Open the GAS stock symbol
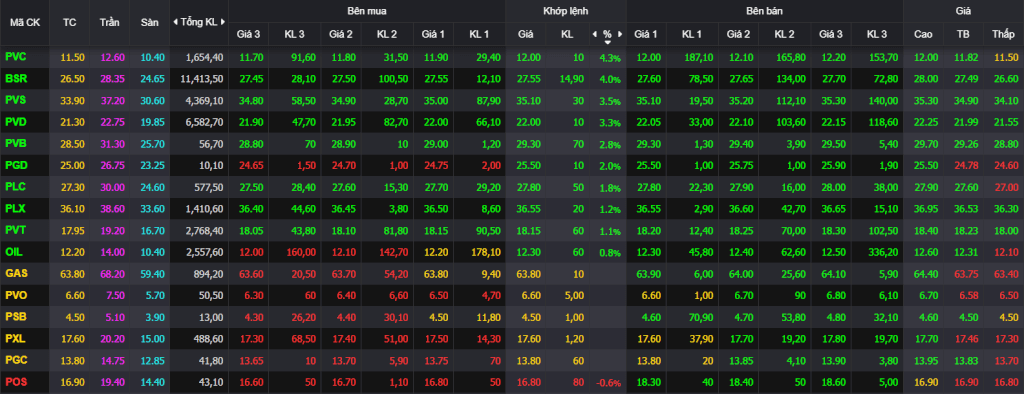The height and width of the screenshot is (394, 1024). [x=15, y=273]
